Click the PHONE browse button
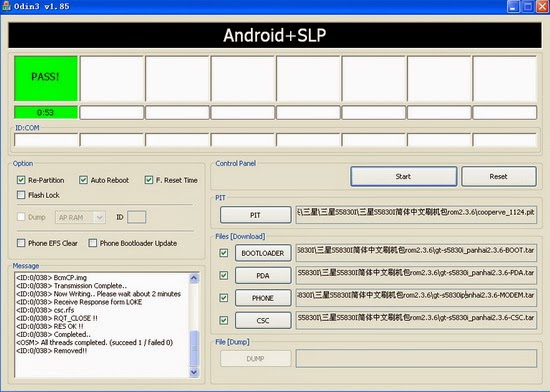This screenshot has width=550, height=392. point(263,298)
